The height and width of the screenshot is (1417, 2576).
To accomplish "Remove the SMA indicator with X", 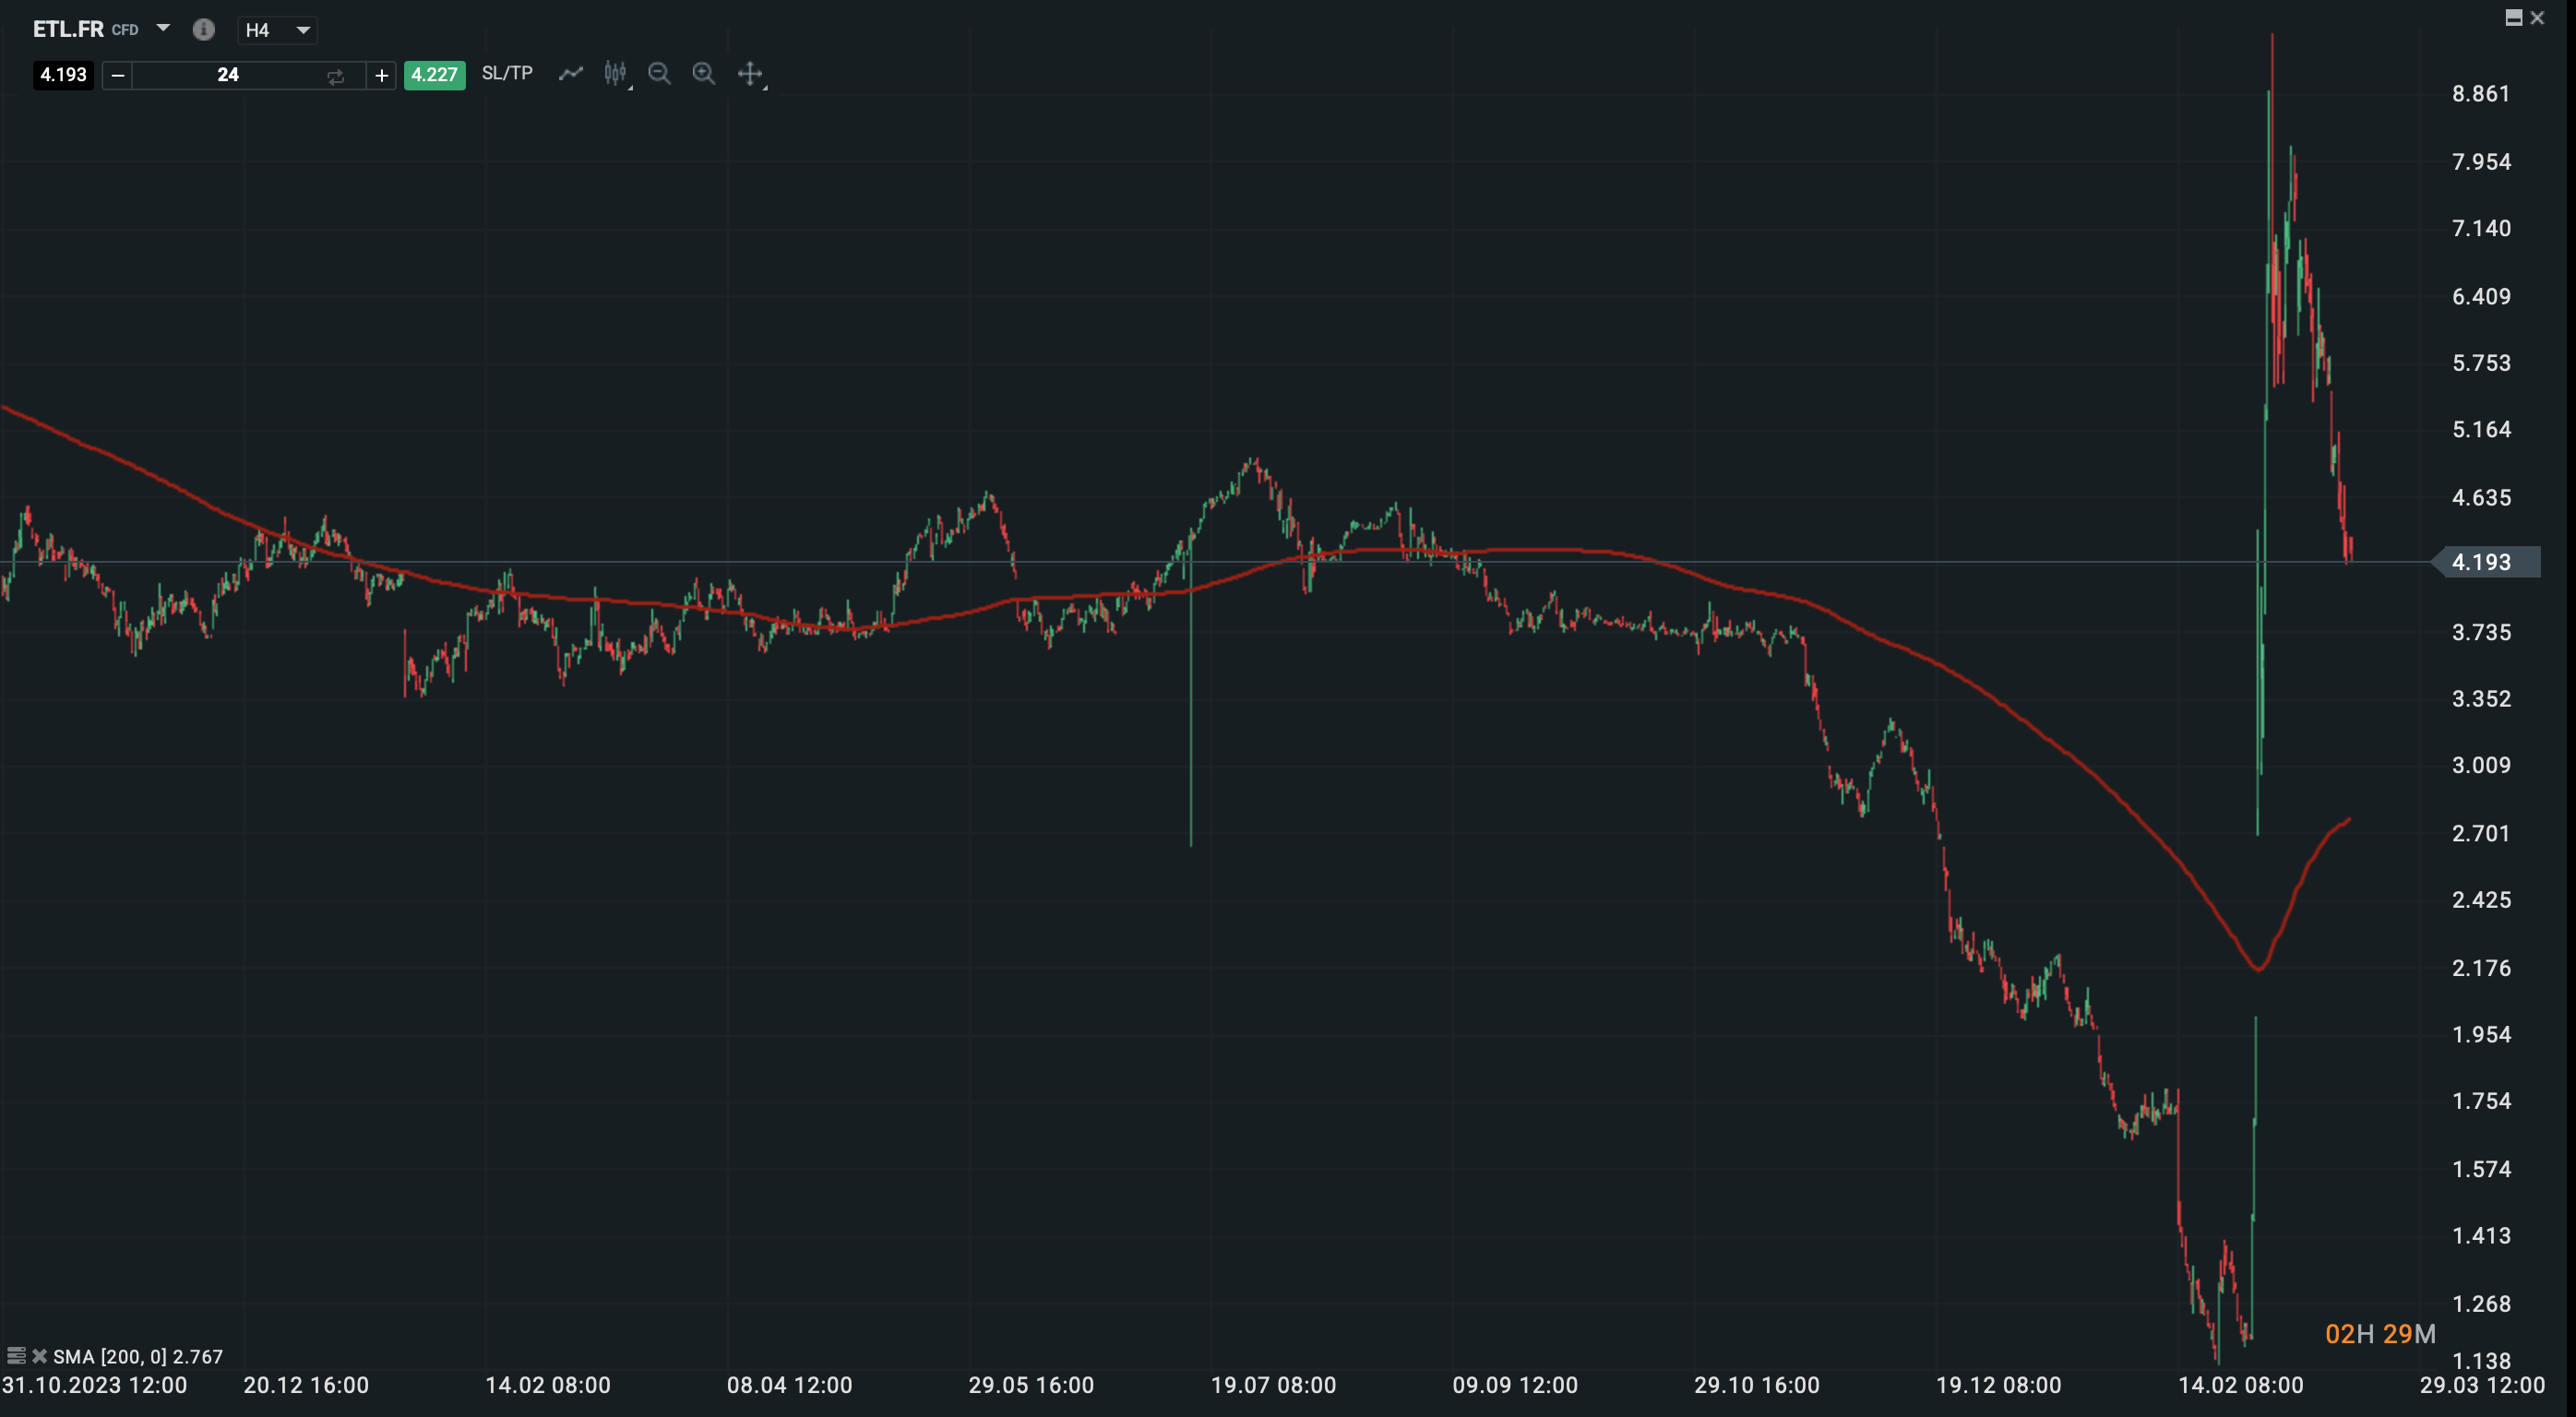I will point(39,1356).
